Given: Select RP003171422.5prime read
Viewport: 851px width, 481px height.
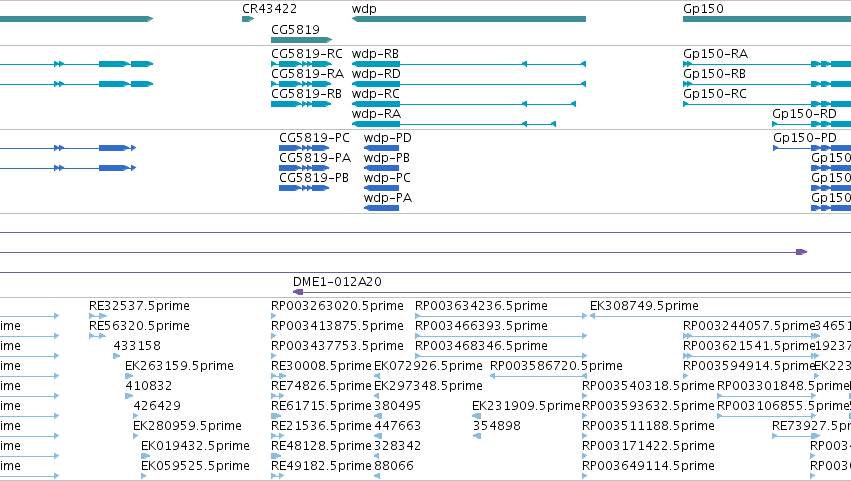Looking at the screenshot, I should click(x=585, y=457).
